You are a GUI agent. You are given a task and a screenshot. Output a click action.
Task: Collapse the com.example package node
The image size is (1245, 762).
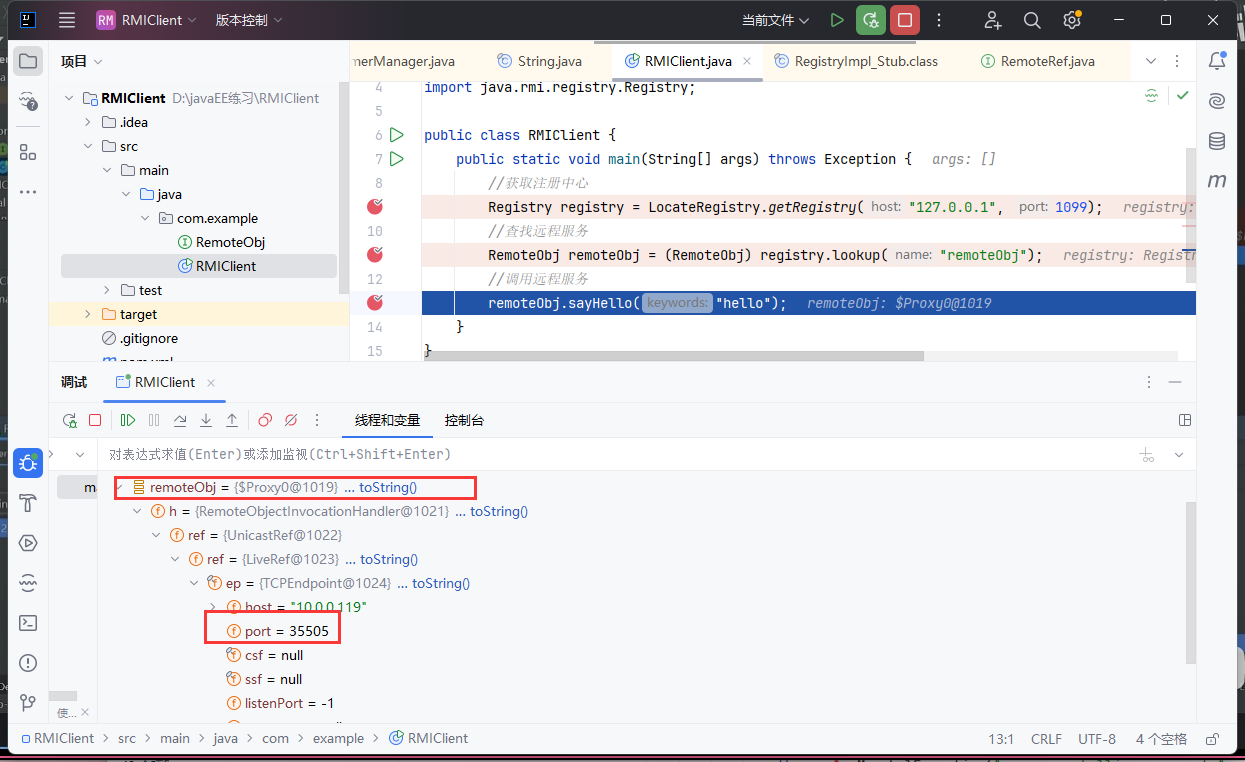(145, 218)
